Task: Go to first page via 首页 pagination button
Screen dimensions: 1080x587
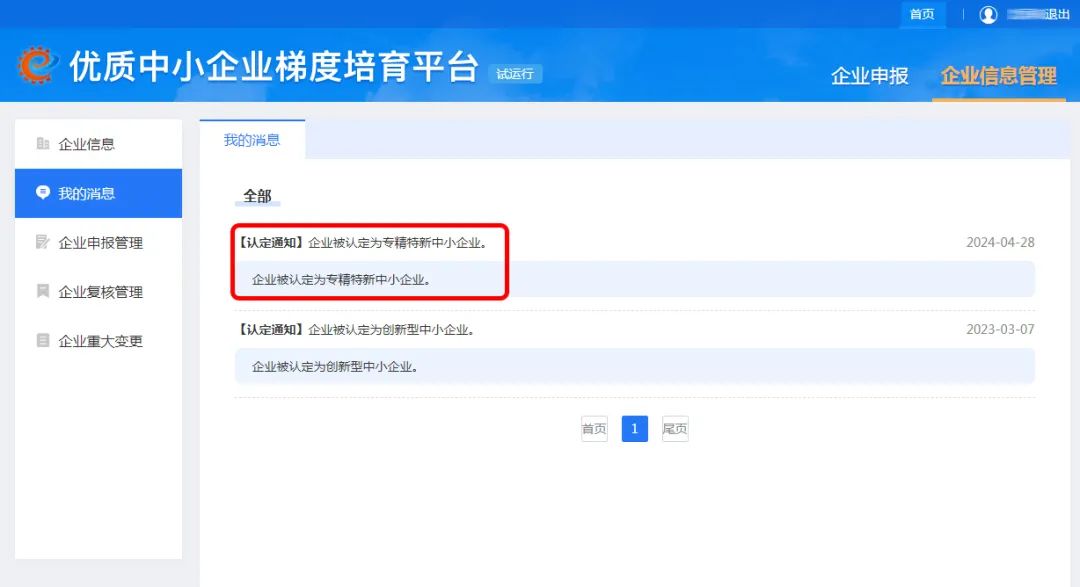Action: [x=593, y=428]
